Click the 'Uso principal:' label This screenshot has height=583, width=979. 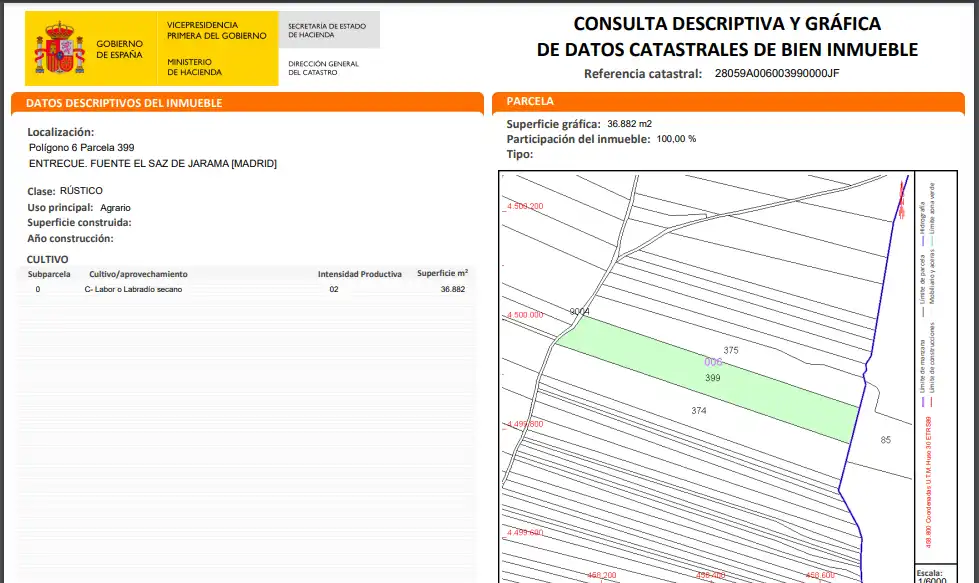60,207
